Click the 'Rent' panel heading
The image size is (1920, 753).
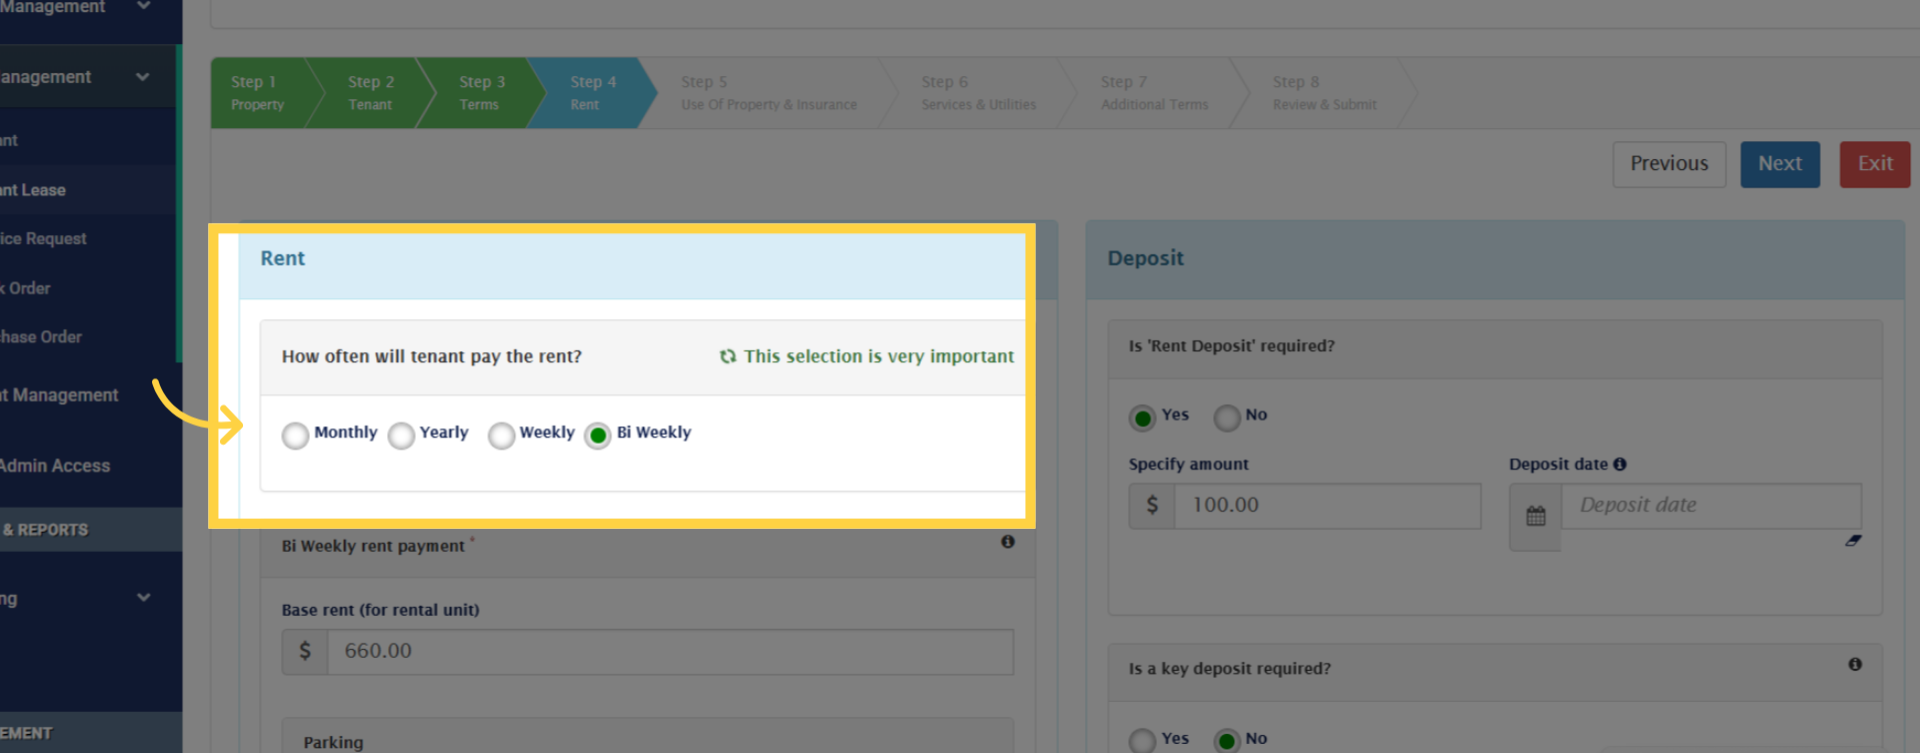click(283, 258)
